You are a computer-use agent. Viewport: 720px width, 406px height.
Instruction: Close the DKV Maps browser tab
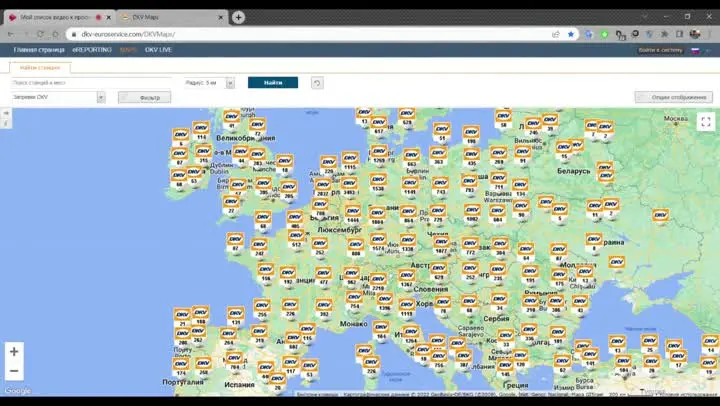coord(221,17)
